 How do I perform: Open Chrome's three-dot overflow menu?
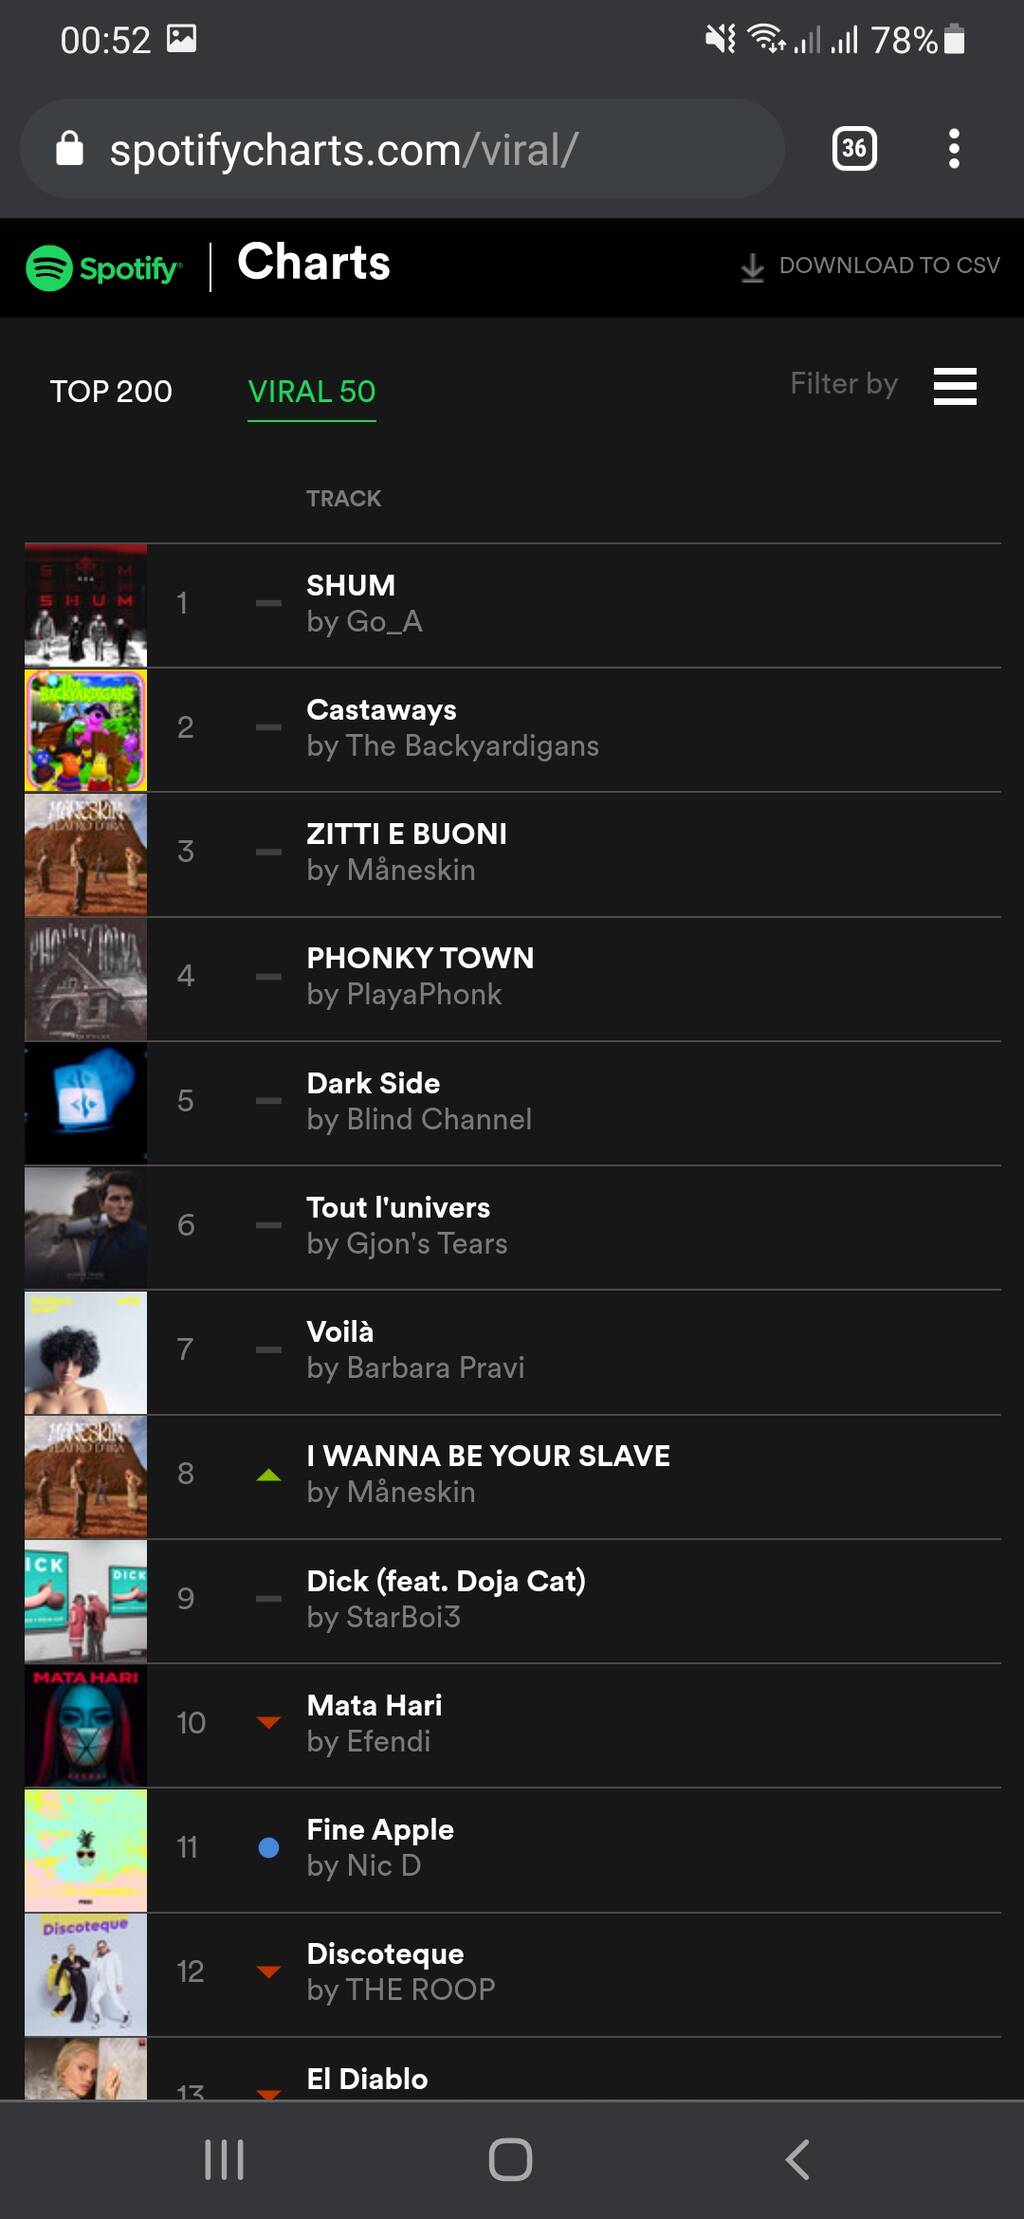pyautogui.click(x=954, y=149)
